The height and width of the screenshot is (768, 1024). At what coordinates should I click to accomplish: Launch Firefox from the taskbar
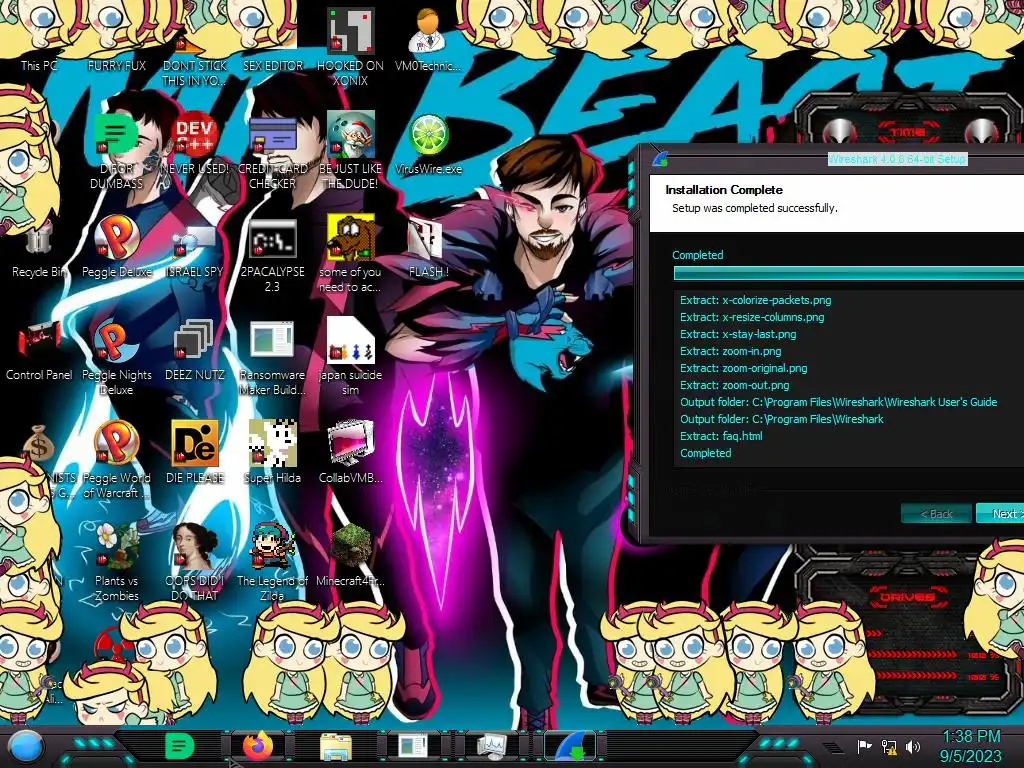[x=258, y=746]
